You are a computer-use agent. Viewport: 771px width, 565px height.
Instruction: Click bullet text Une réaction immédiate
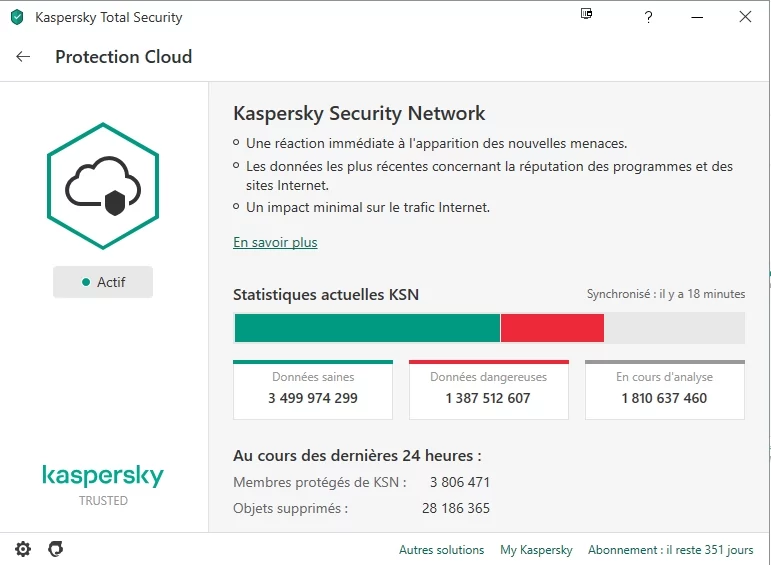[x=437, y=144]
